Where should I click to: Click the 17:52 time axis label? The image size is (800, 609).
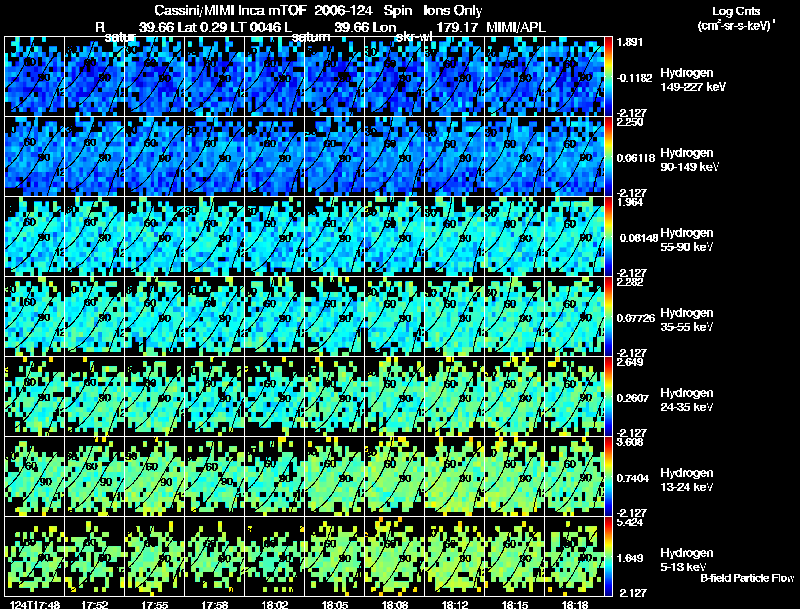click(x=95, y=604)
